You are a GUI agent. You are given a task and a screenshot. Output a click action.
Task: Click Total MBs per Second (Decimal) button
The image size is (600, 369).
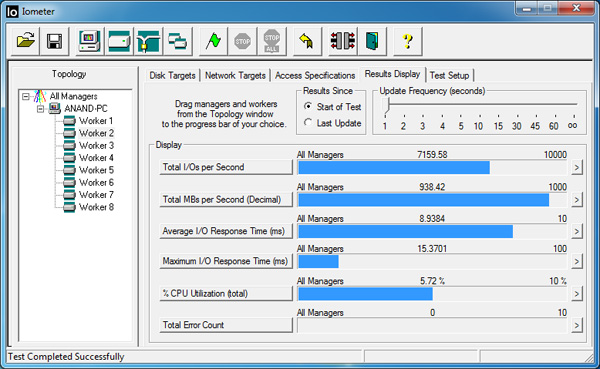coord(226,199)
